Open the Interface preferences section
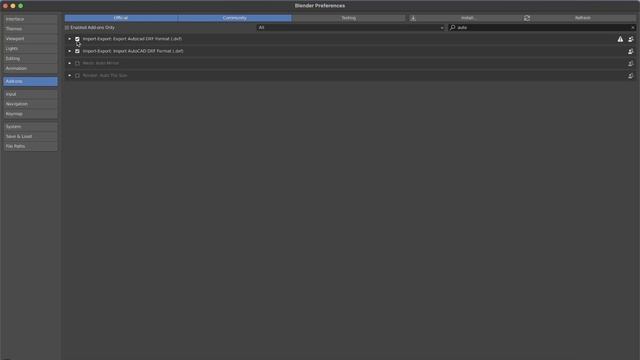The image size is (640, 360). [x=30, y=19]
